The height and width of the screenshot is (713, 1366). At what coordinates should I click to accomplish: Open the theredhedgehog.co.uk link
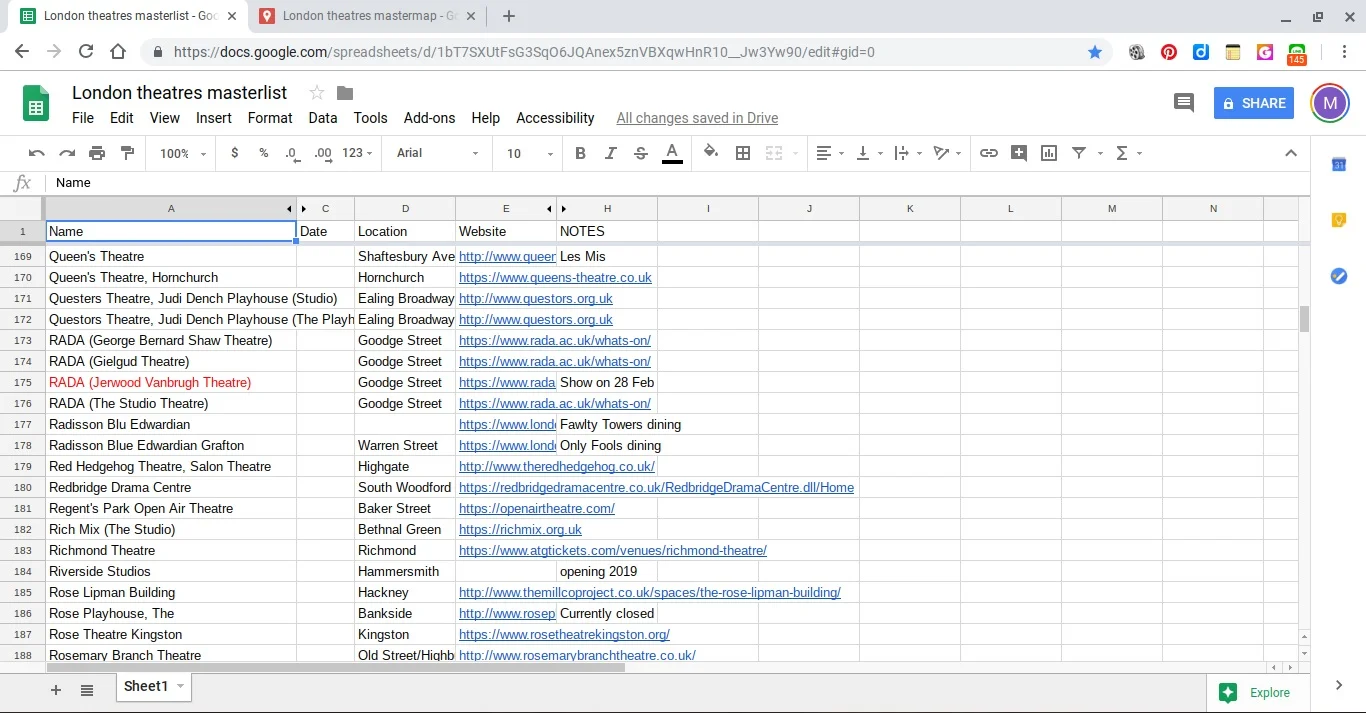click(557, 467)
